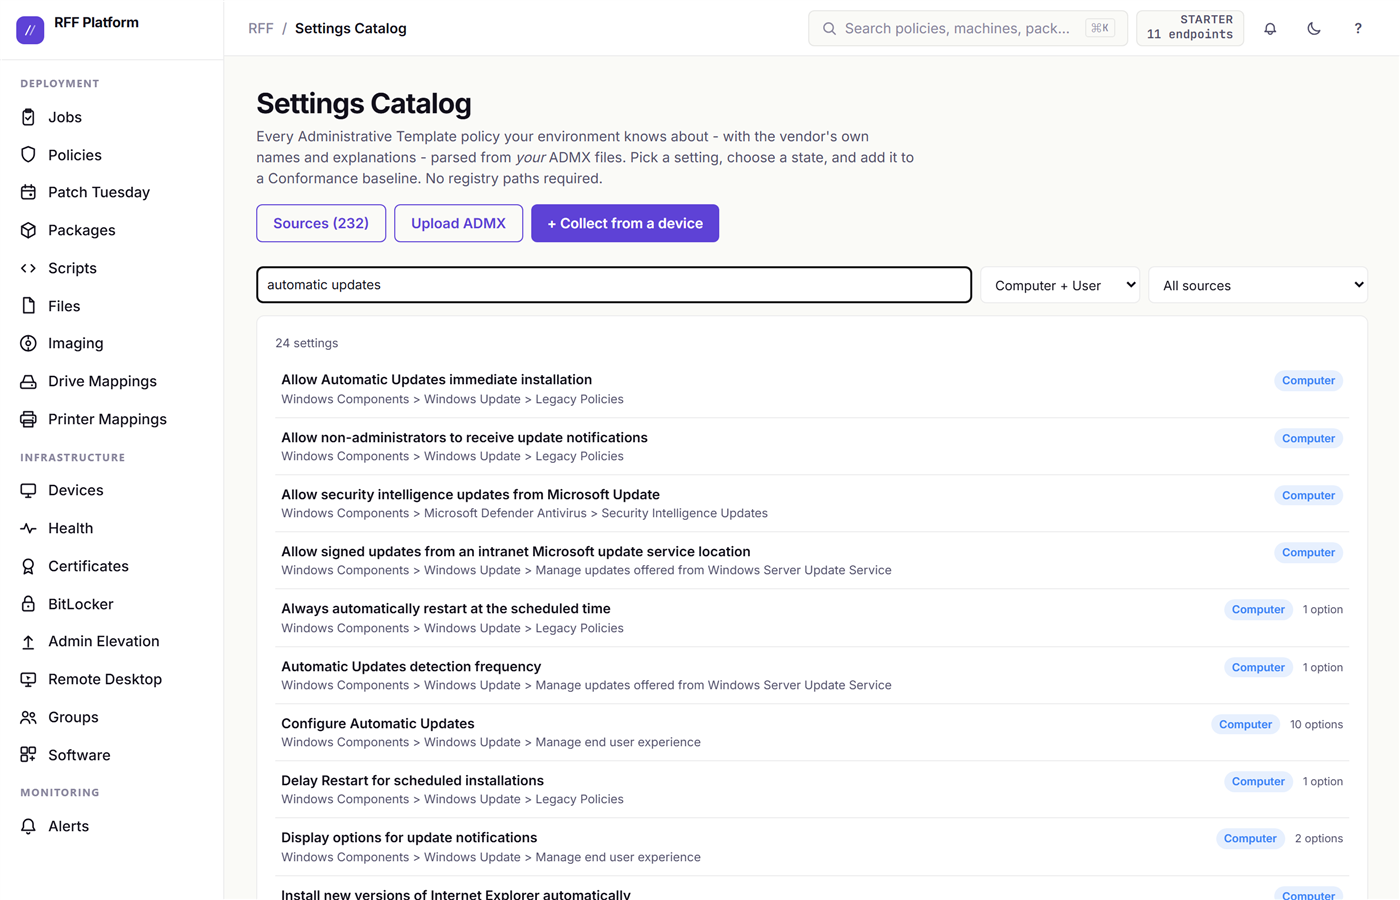Open the Computer + User scope dropdown
1400x900 pixels.
[x=1060, y=285]
